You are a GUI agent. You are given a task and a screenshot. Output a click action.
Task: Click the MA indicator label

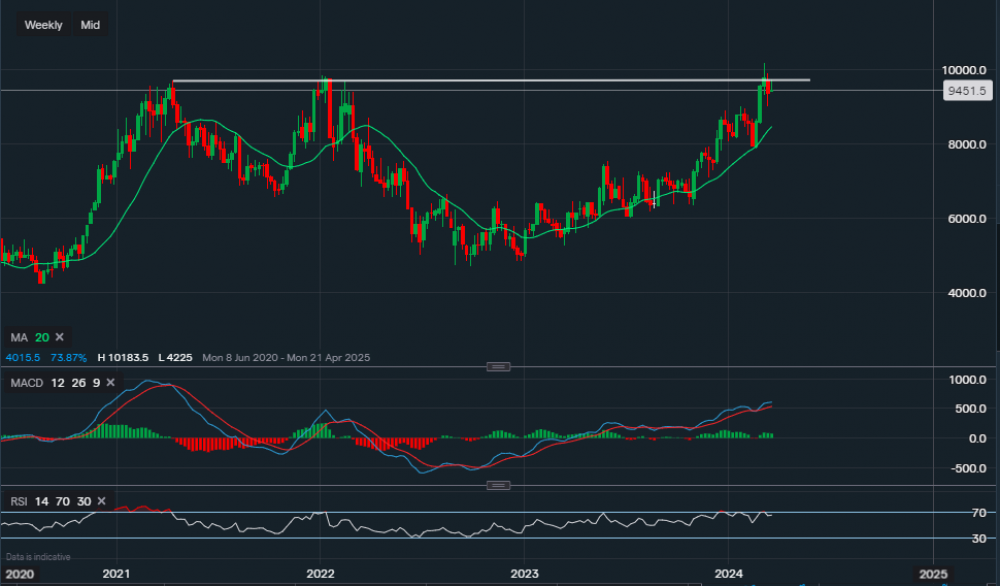click(18, 337)
